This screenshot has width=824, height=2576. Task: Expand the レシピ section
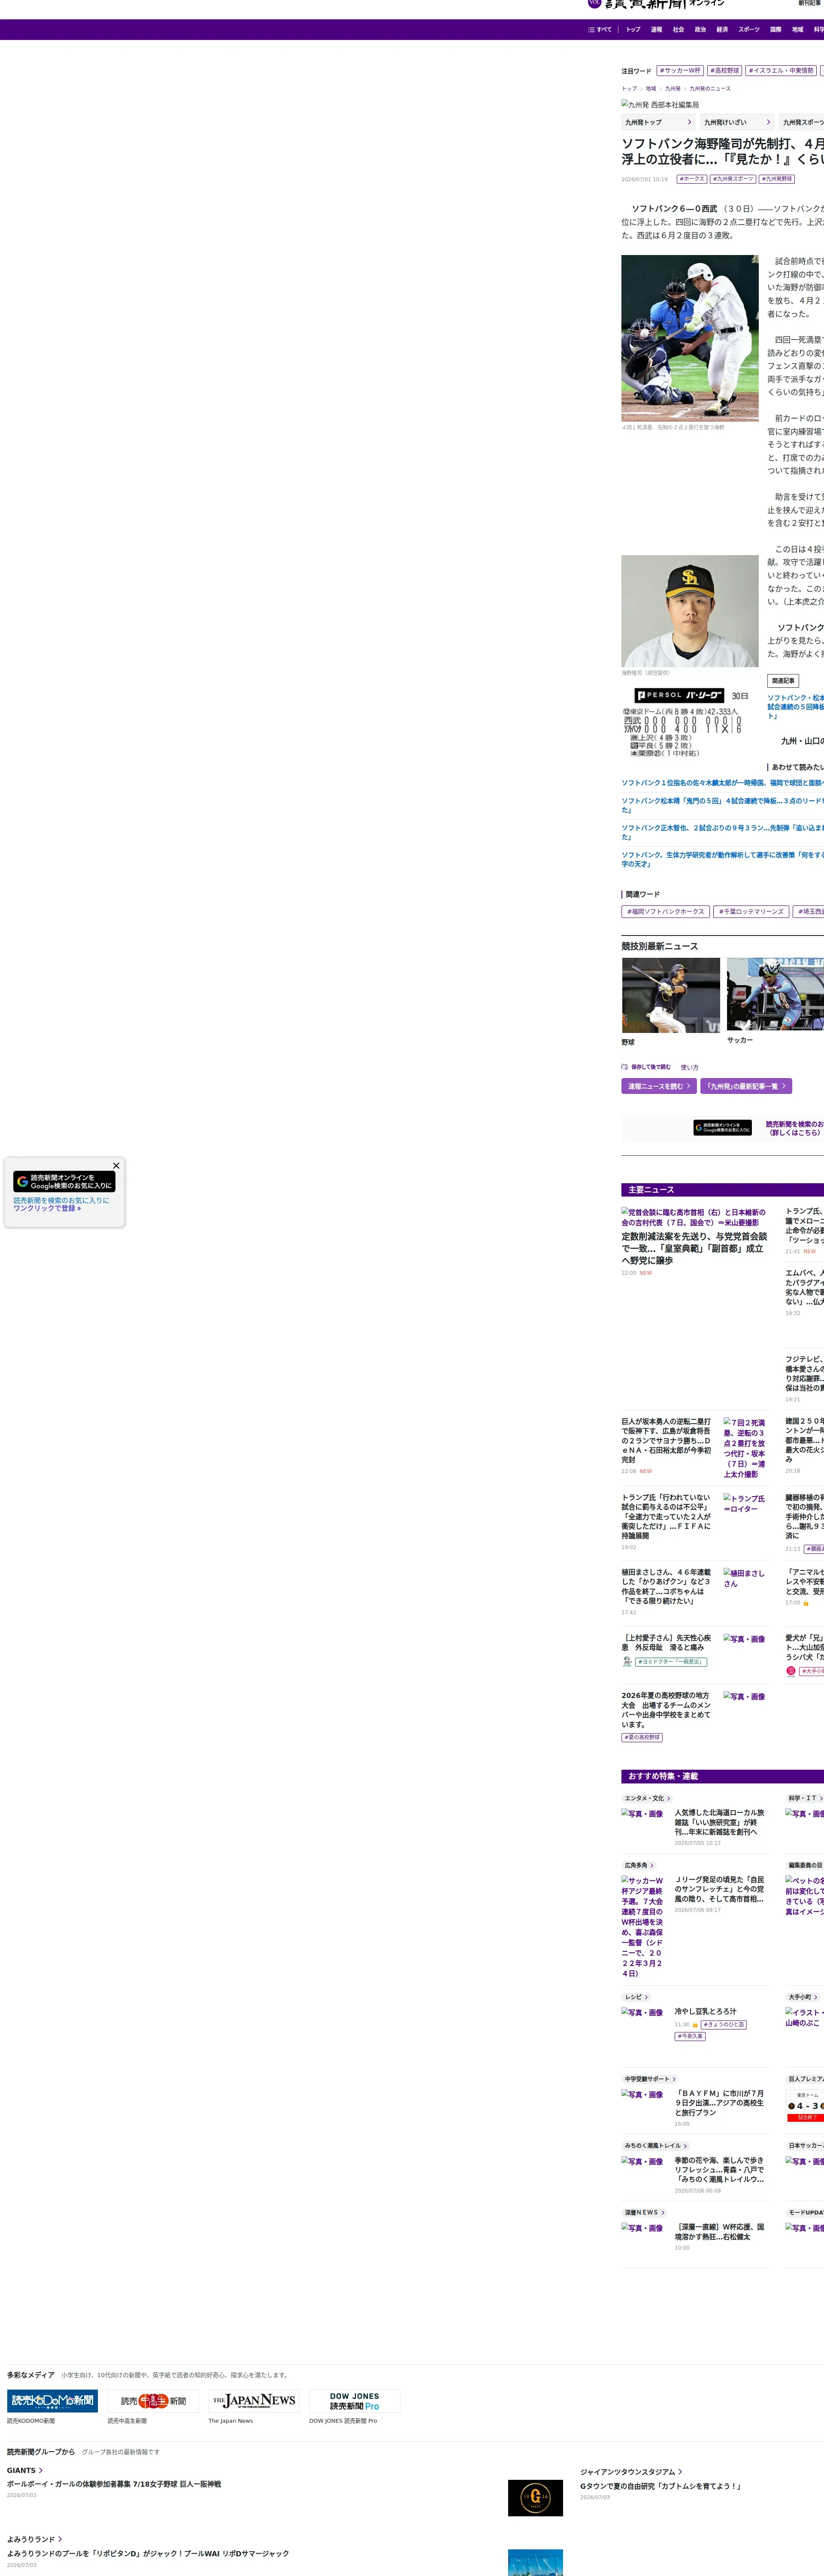(636, 1997)
